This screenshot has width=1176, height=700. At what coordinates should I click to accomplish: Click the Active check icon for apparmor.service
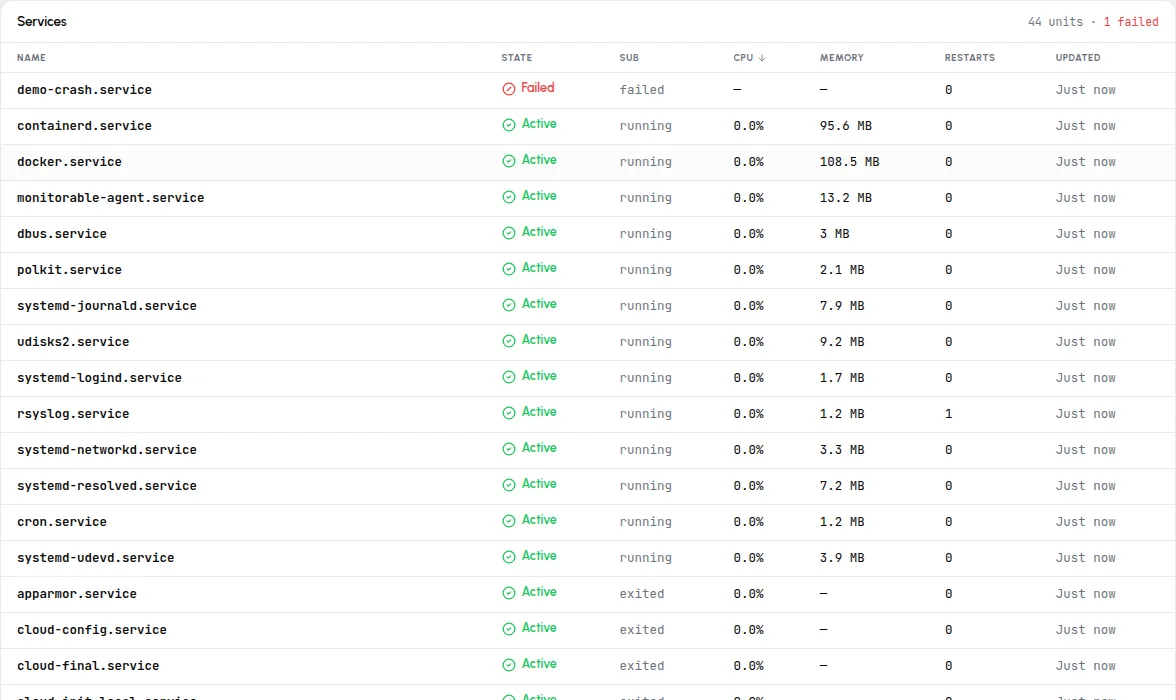508,593
